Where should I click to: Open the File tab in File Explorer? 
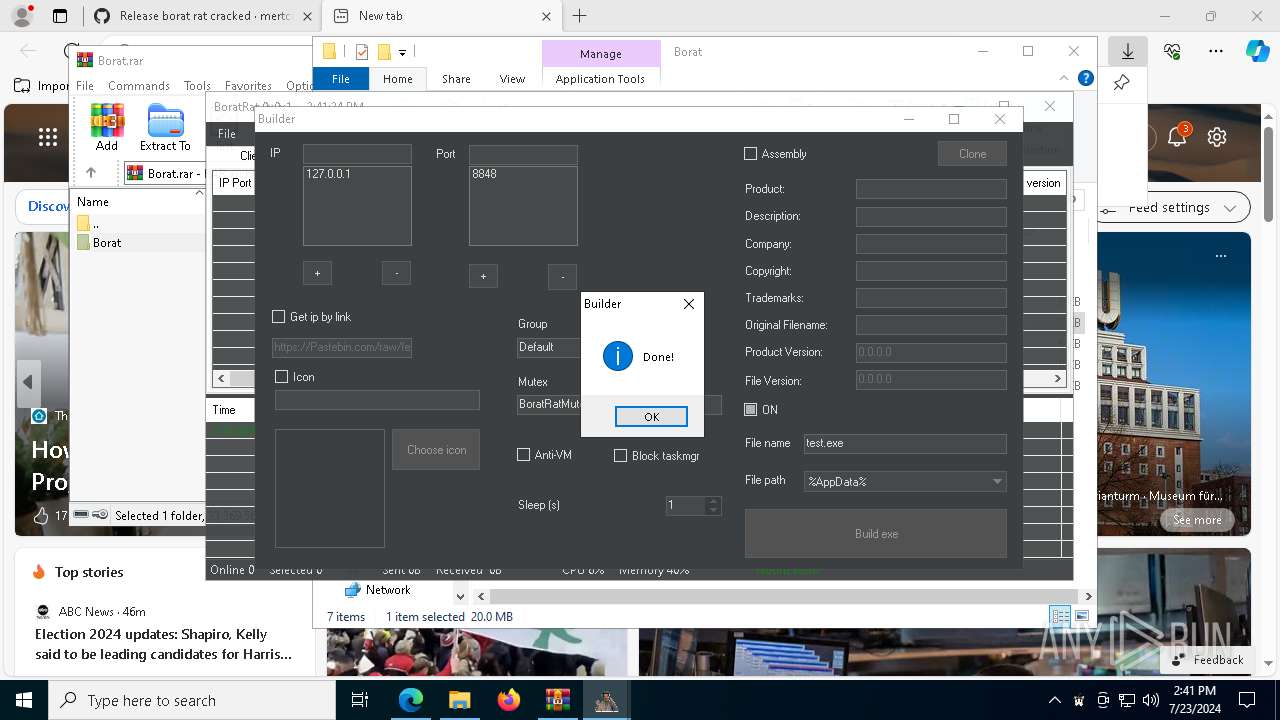341,79
